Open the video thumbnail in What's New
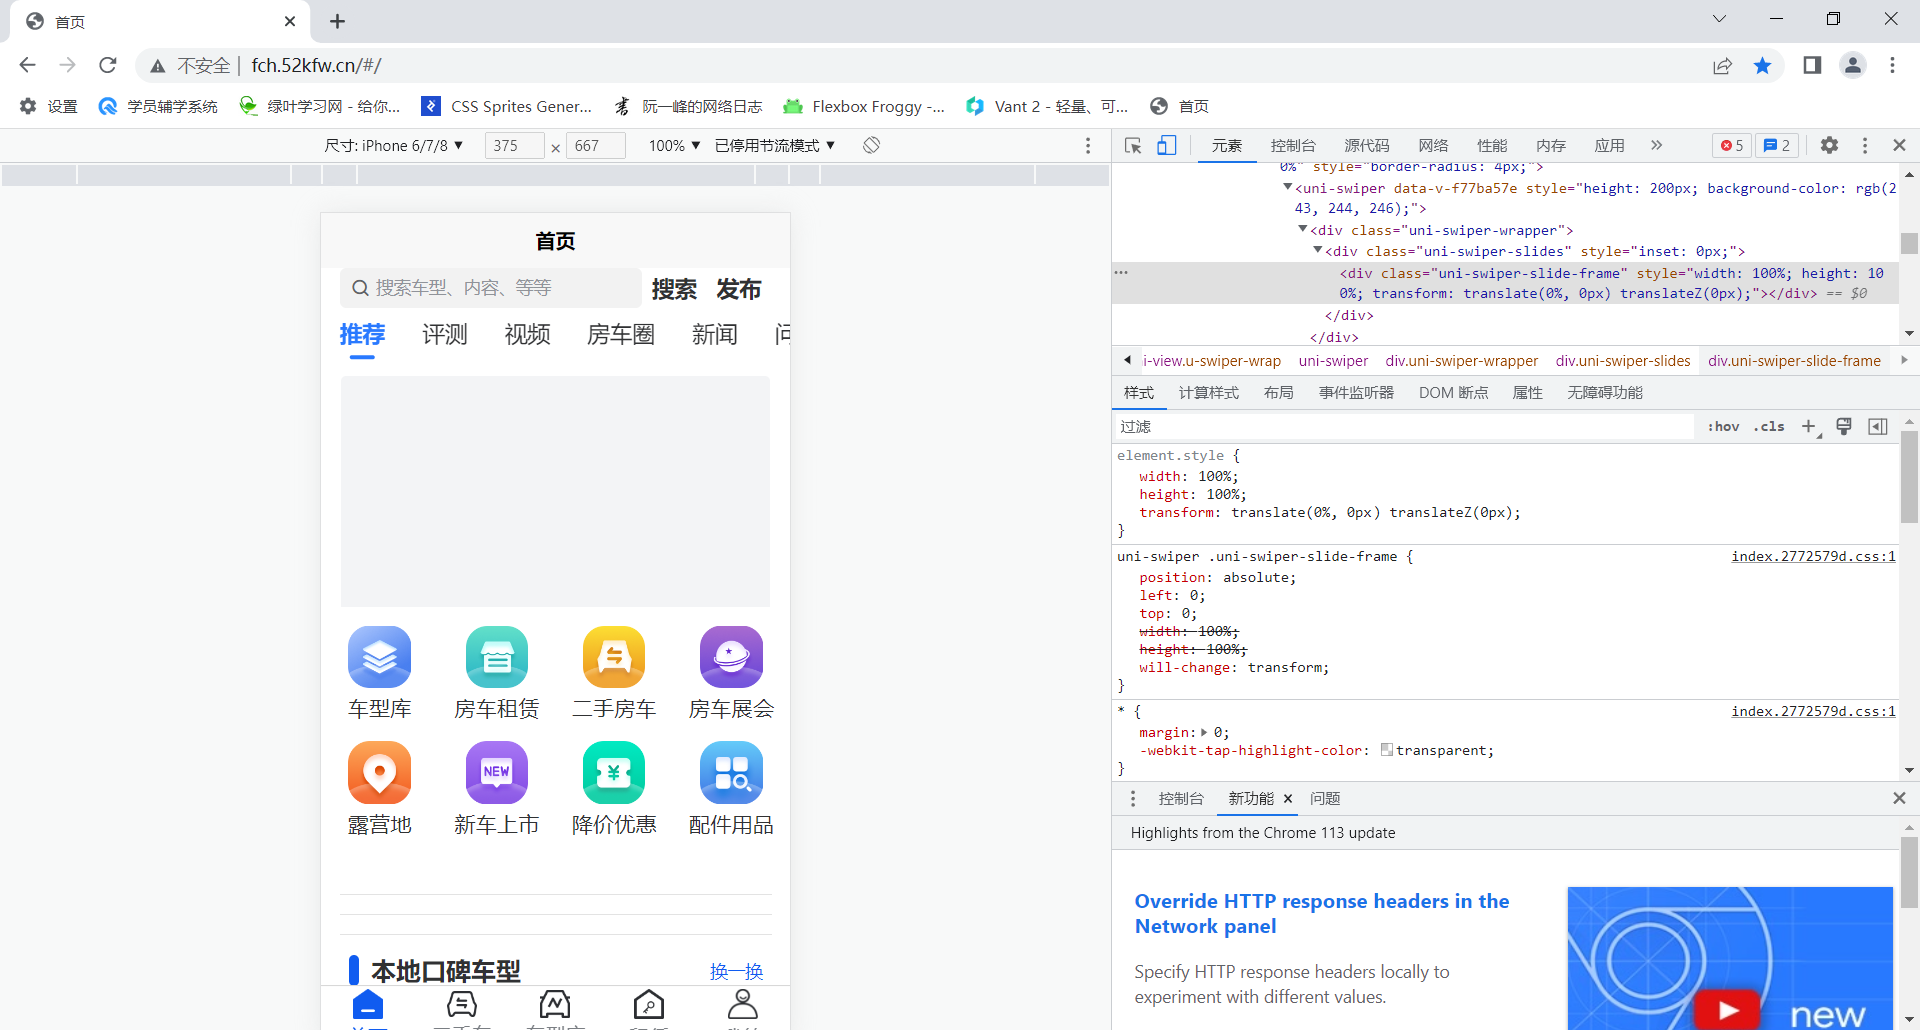Image resolution: width=1920 pixels, height=1030 pixels. click(1730, 958)
